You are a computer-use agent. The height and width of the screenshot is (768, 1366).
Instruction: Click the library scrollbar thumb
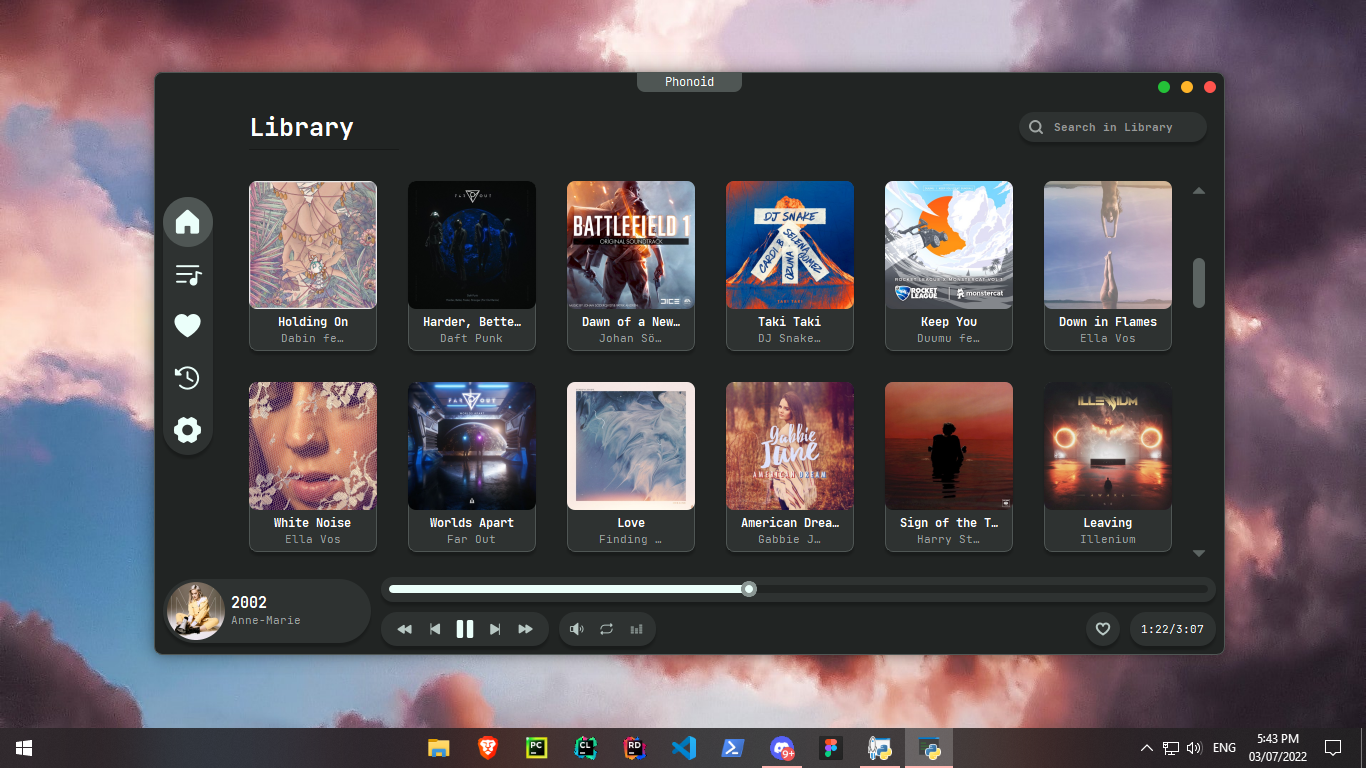[x=1199, y=283]
